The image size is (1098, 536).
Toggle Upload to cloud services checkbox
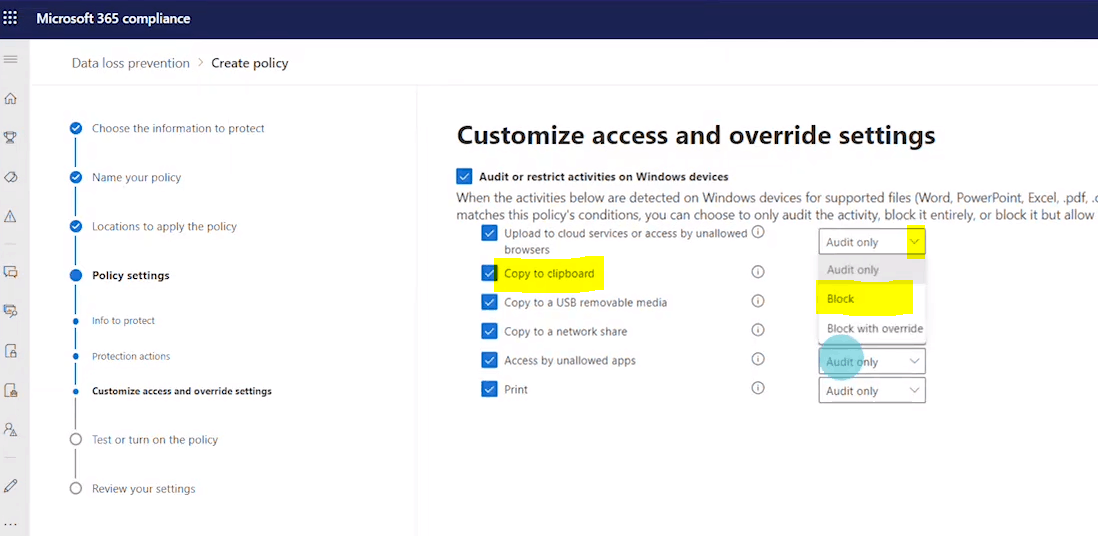pos(489,233)
